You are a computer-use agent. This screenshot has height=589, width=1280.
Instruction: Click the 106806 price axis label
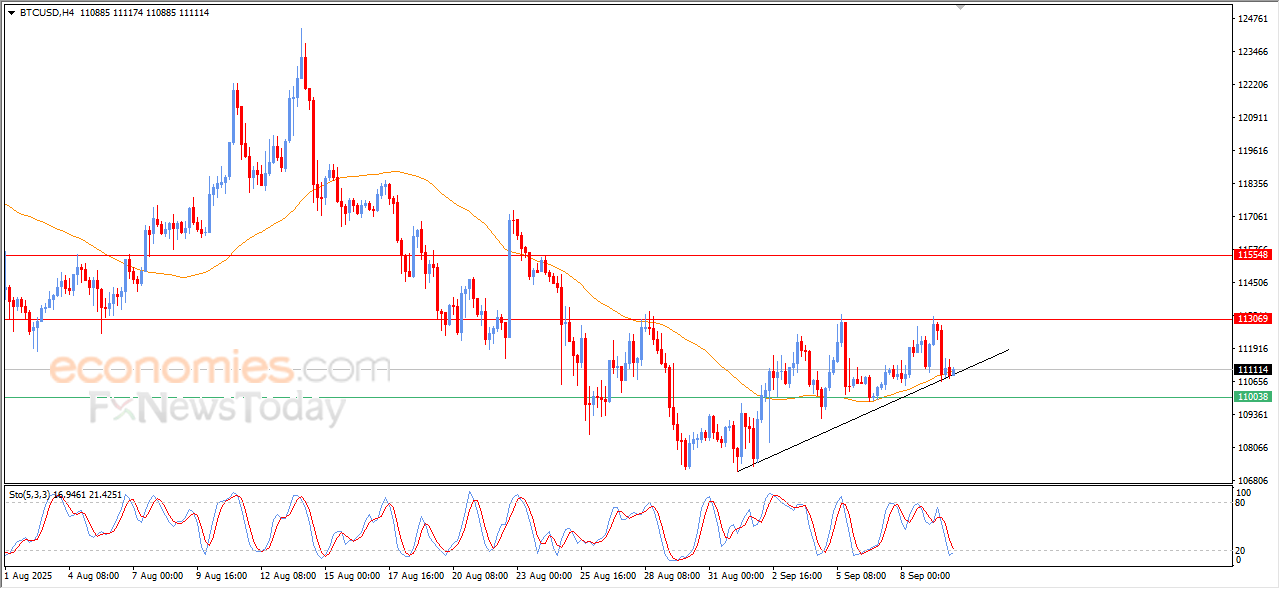(x=1253, y=481)
